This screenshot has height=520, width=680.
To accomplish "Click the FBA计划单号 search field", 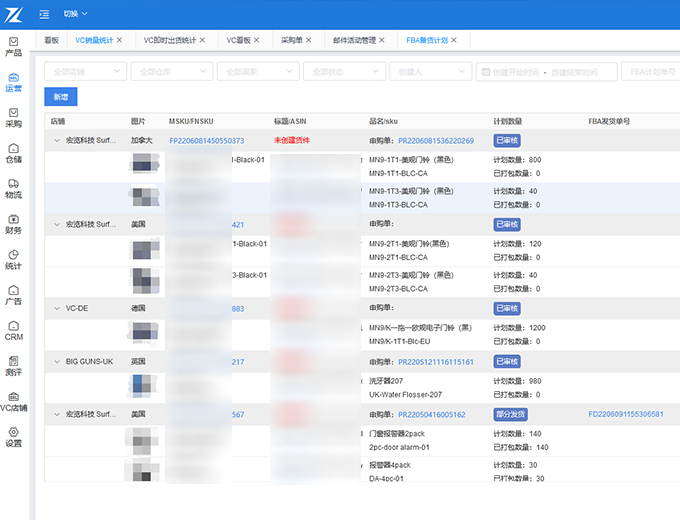I will point(651,72).
